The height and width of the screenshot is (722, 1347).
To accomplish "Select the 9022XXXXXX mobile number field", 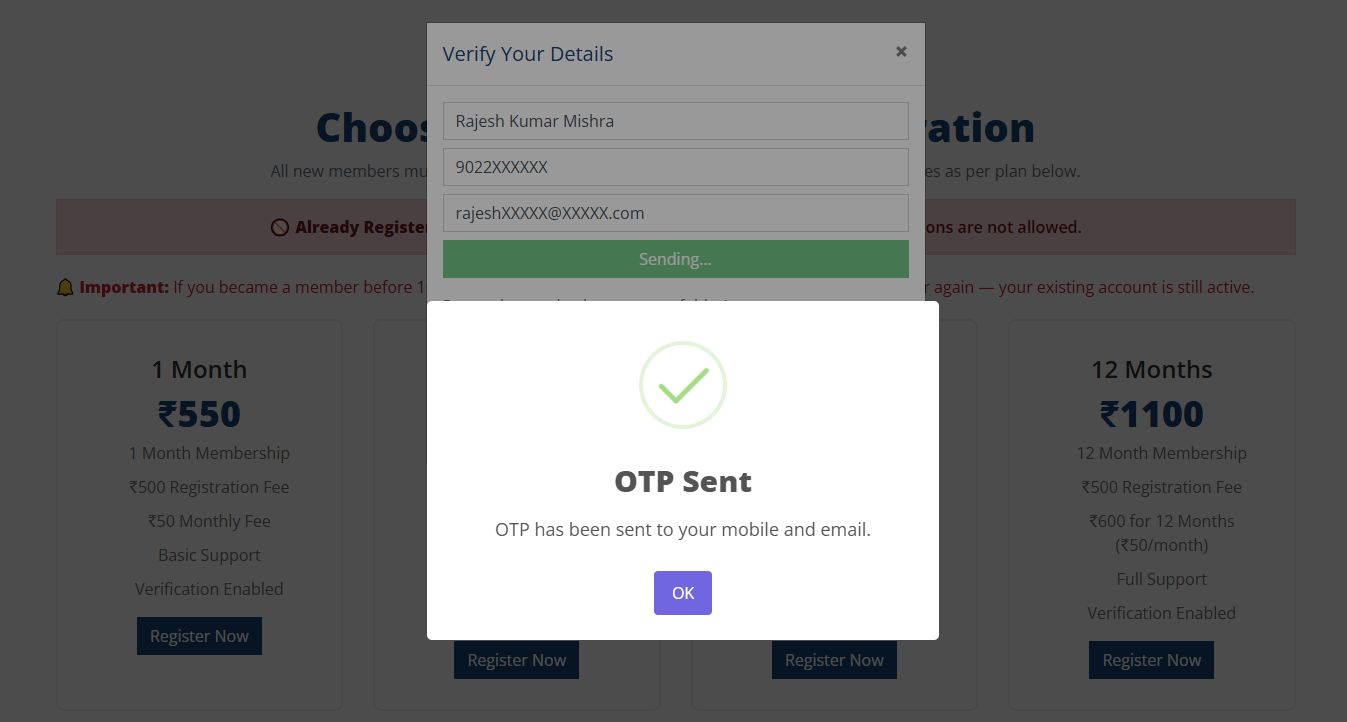I will (x=675, y=167).
